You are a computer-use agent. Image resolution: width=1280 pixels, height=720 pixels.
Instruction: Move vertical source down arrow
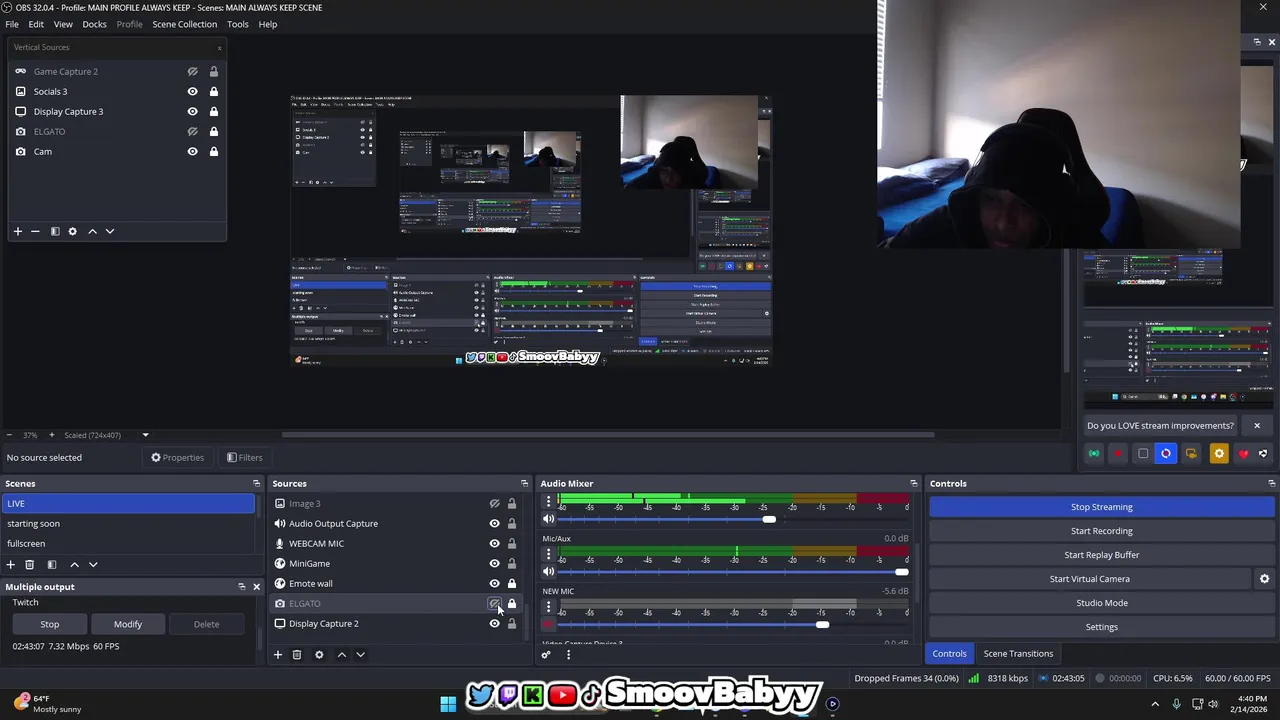pyautogui.click(x=110, y=231)
